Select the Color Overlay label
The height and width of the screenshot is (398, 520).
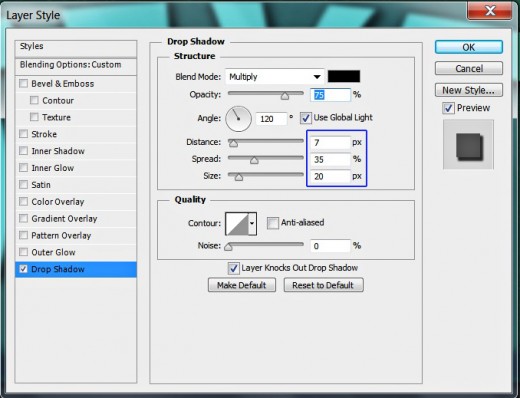point(58,202)
